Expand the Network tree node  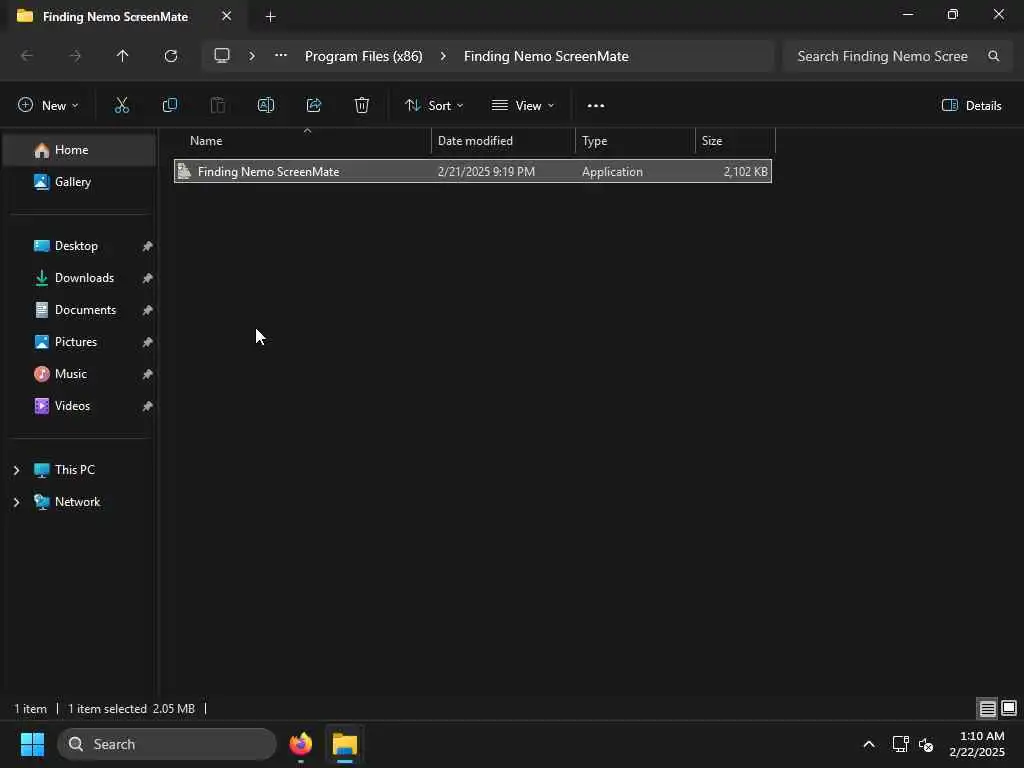[16, 502]
